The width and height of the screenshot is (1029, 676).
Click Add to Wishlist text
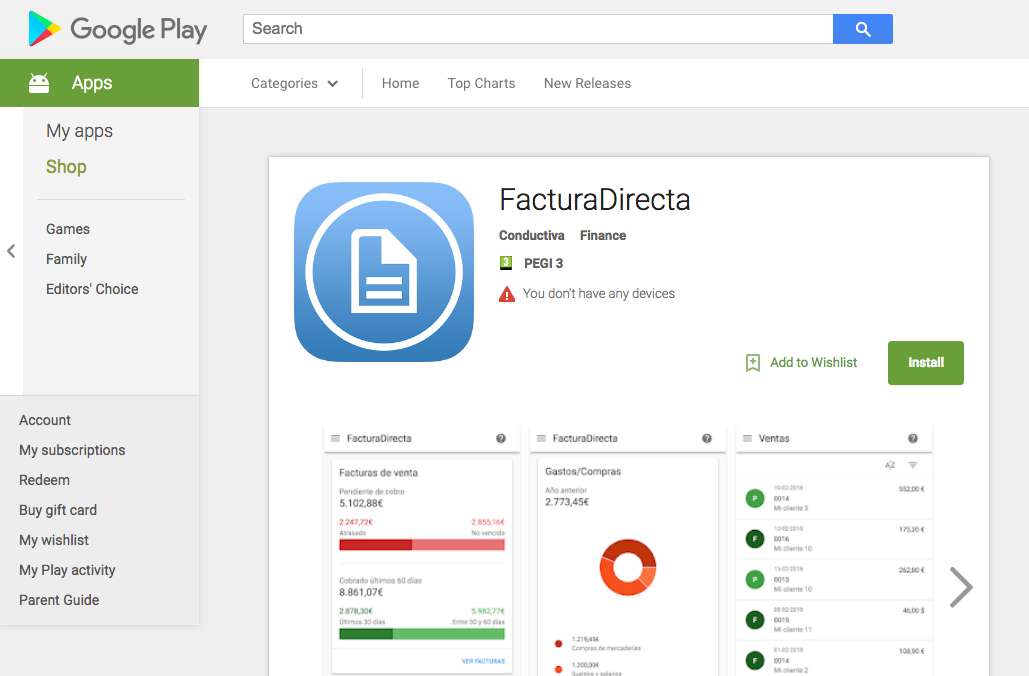tap(813, 362)
